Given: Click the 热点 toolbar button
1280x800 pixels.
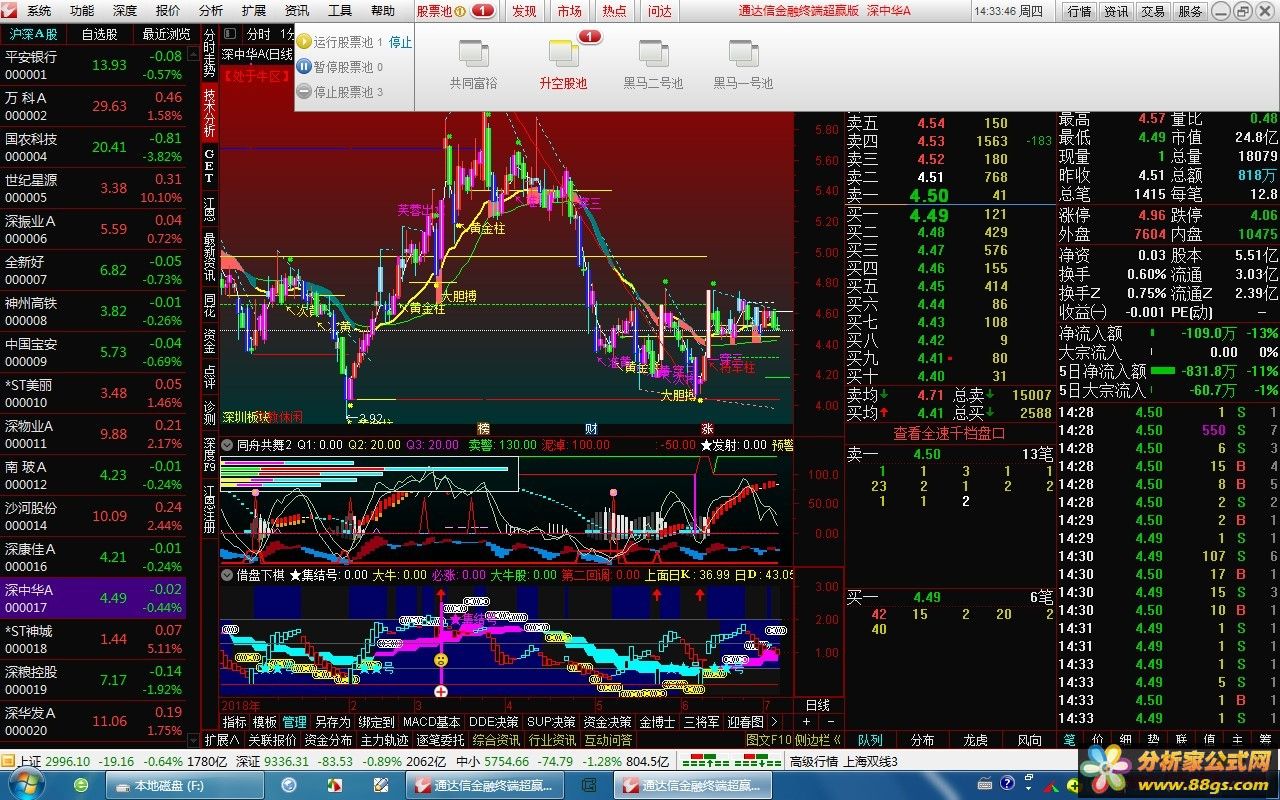Looking at the screenshot, I should tap(614, 11).
